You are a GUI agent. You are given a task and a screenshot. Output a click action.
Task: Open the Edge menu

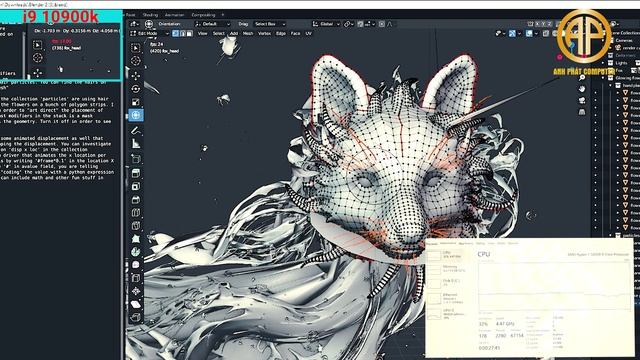[x=280, y=33]
